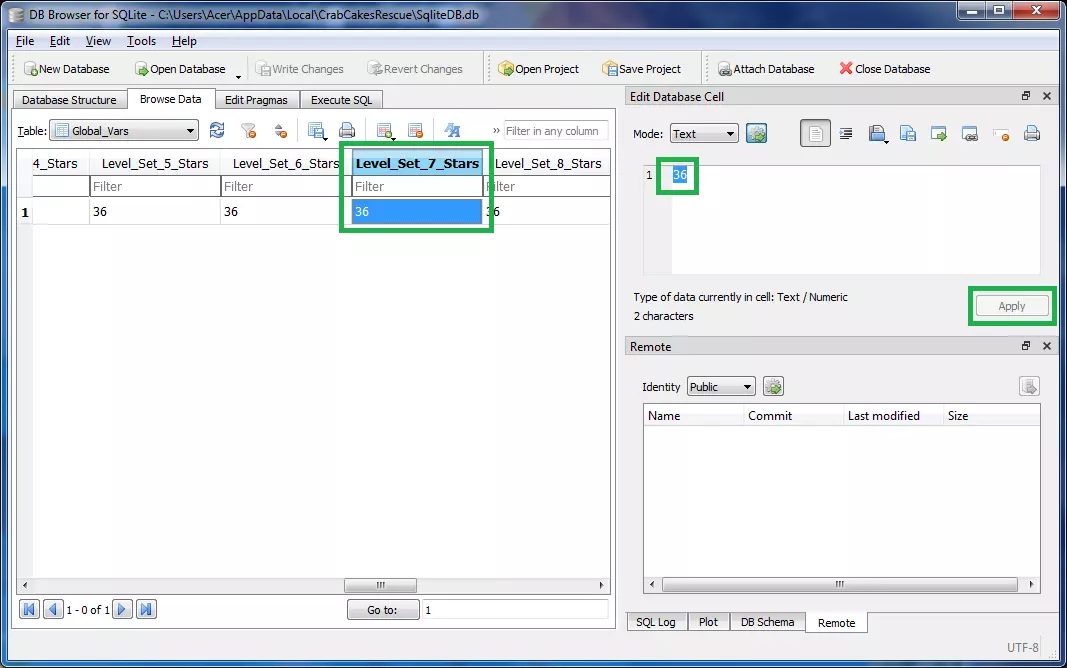Click the clear sorting icon
Viewport: 1067px width, 668px height.
pos(280,131)
